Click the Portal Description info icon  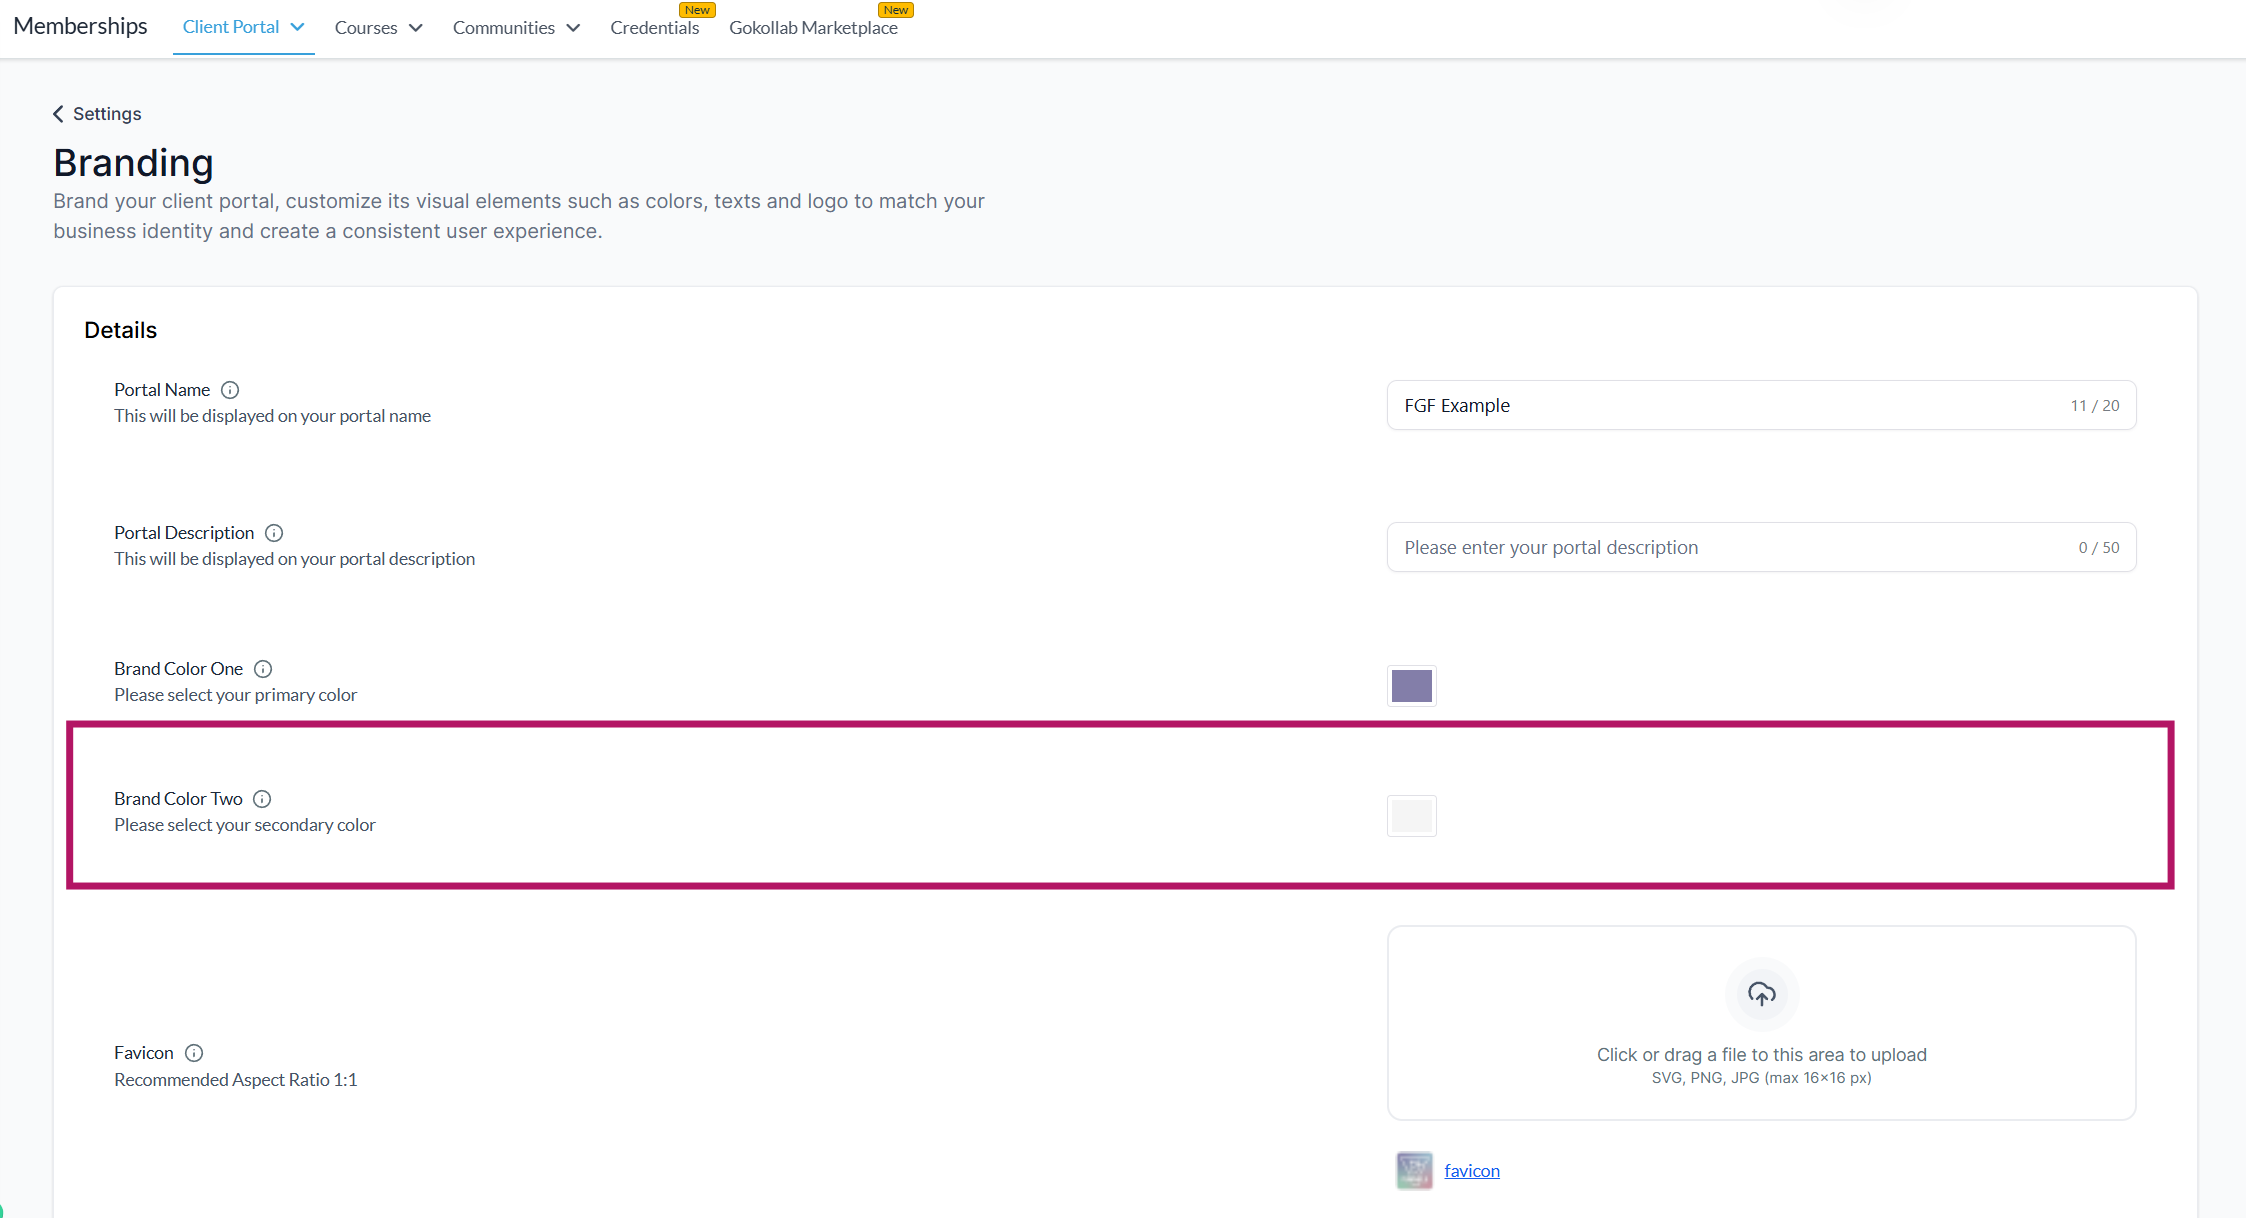274,533
